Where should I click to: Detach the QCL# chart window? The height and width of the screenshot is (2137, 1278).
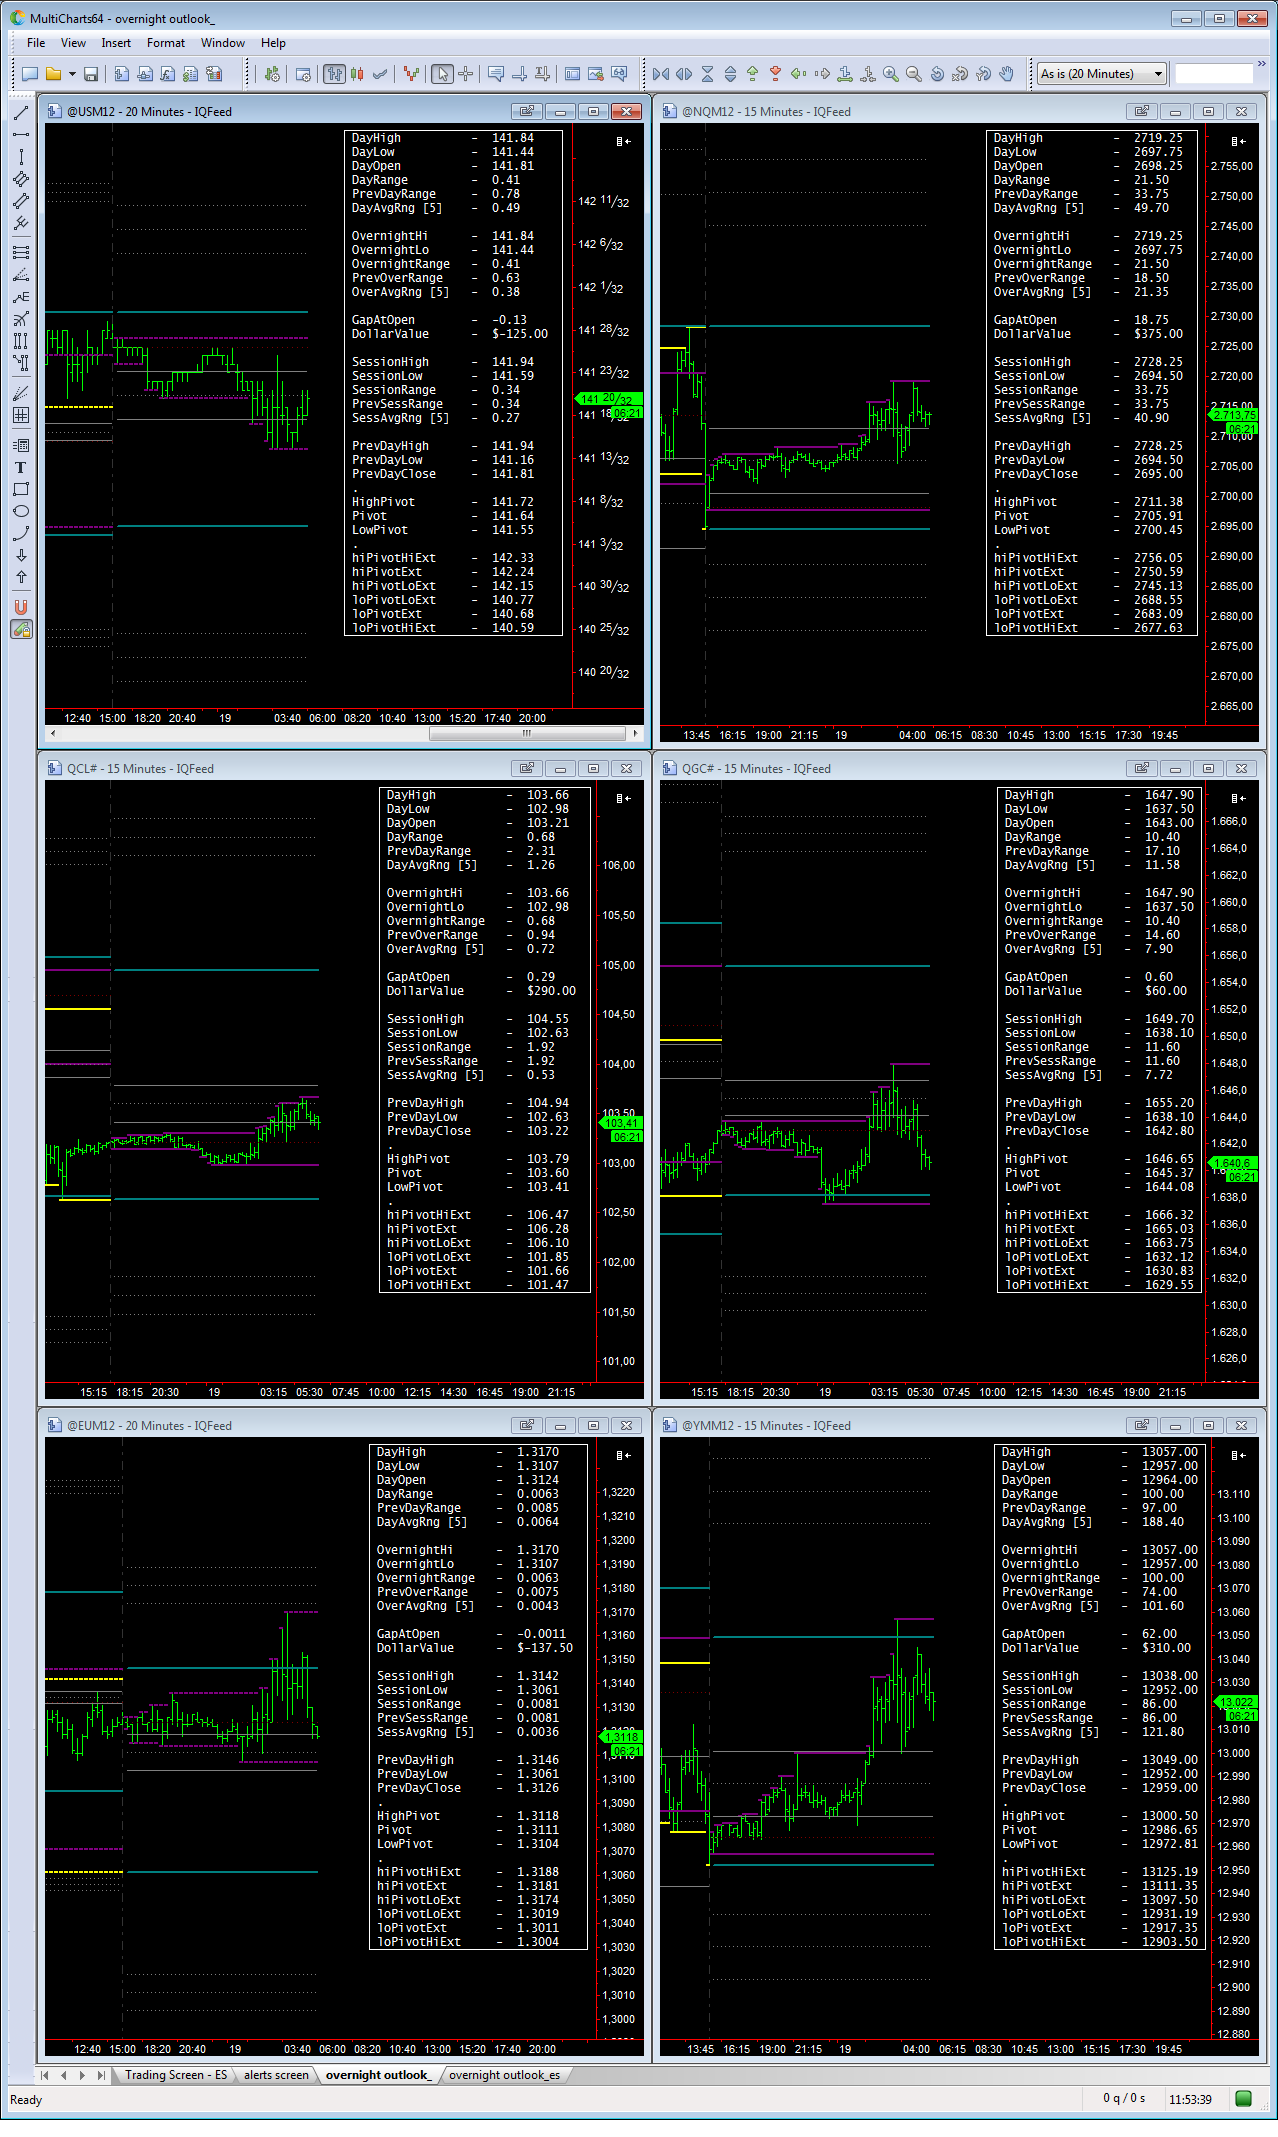coord(527,769)
